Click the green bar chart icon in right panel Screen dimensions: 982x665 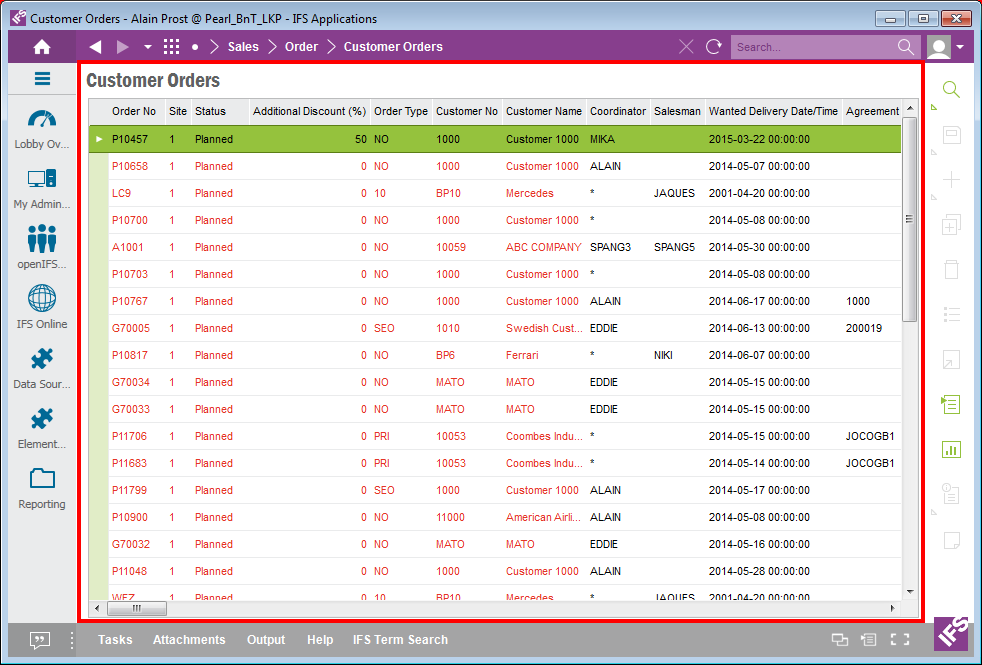point(951,449)
